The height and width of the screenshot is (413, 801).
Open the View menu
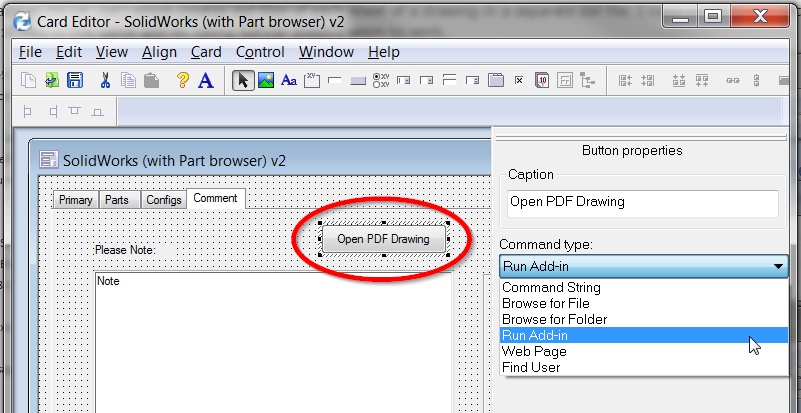111,52
